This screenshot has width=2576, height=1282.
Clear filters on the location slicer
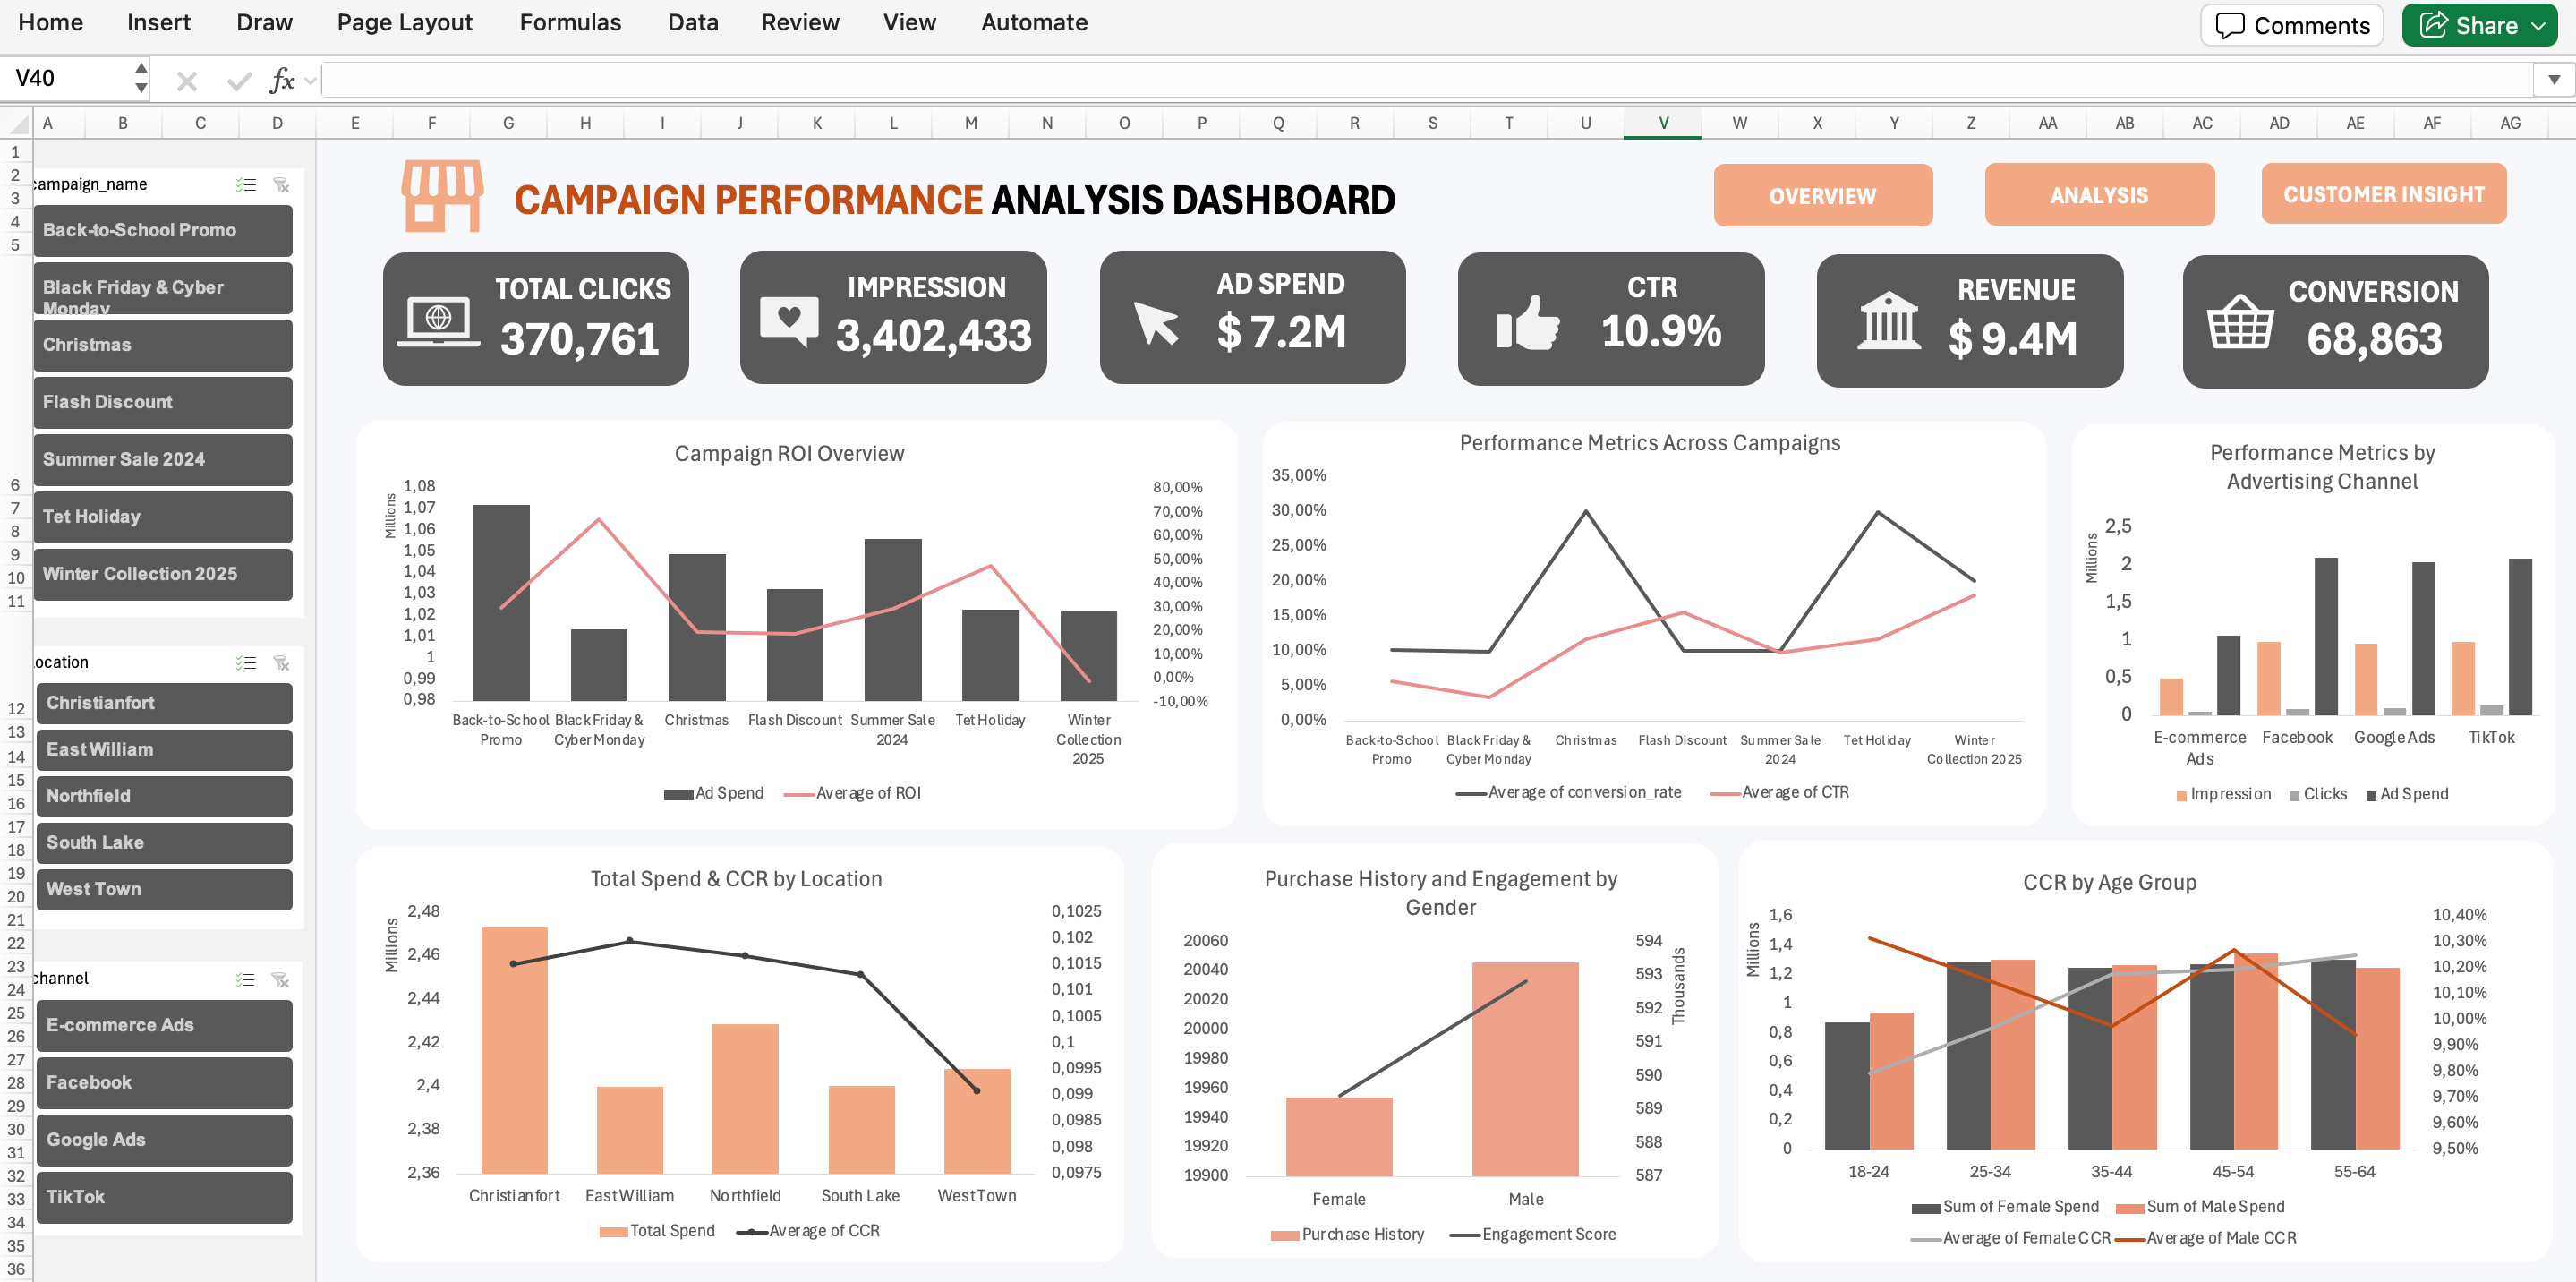(x=281, y=662)
